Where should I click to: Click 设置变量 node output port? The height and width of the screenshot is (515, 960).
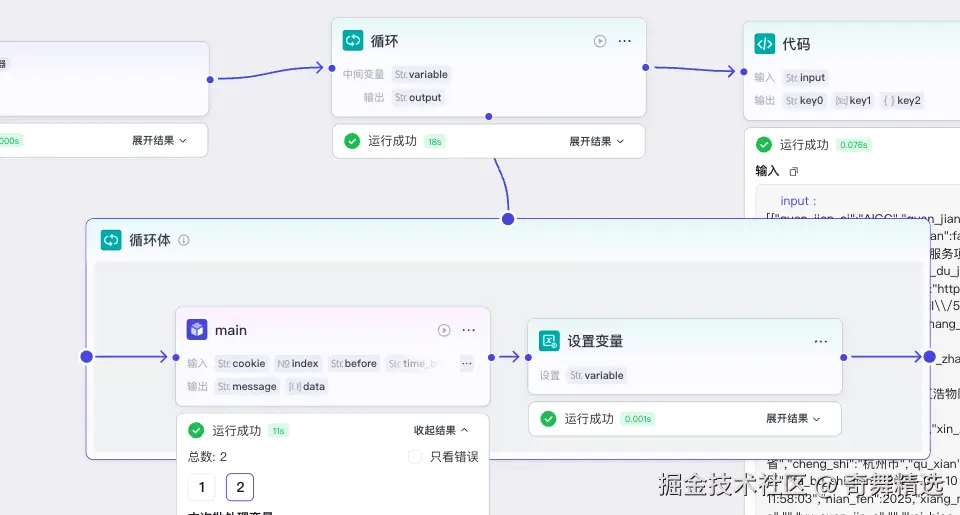pos(844,357)
